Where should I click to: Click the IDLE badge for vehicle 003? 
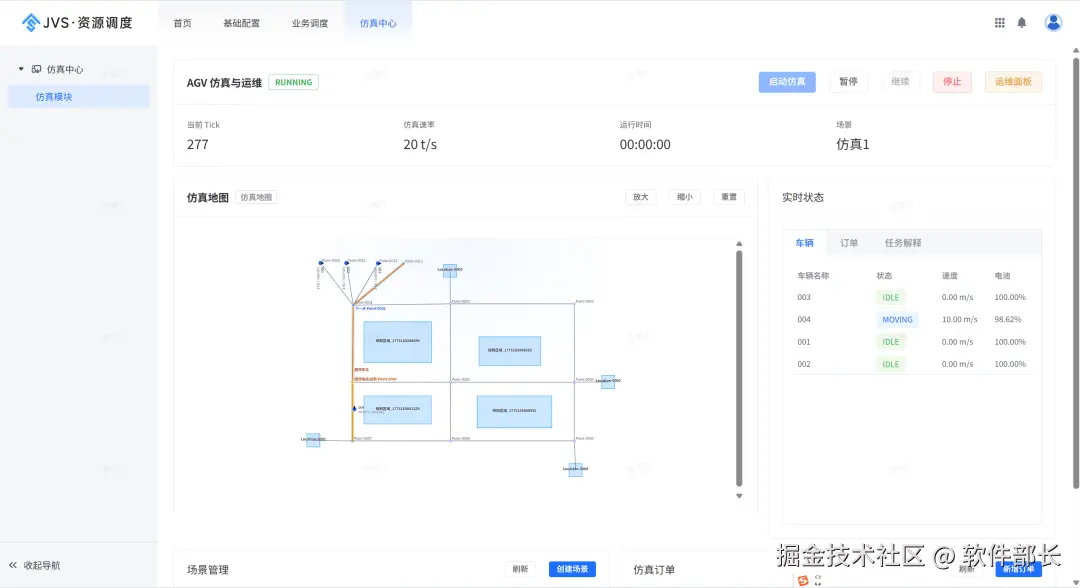click(890, 297)
